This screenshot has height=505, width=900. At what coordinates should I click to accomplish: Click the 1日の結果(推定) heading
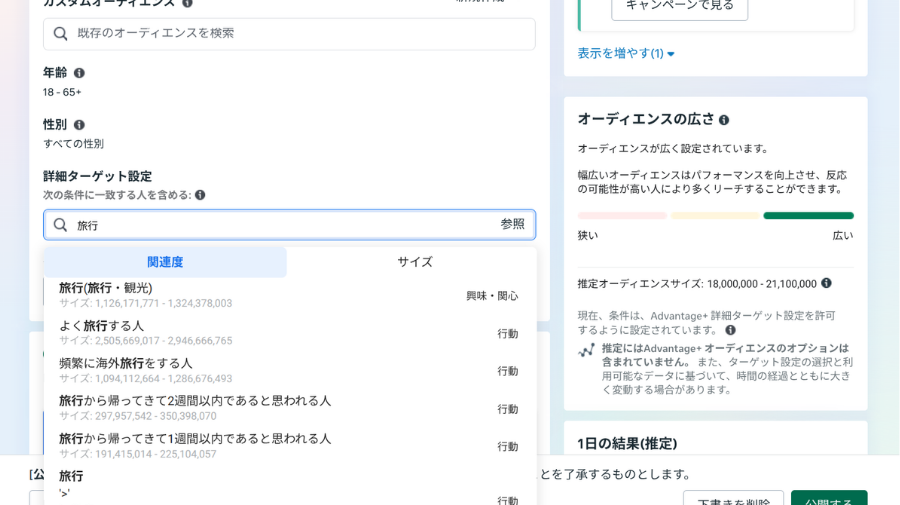[x=627, y=444]
